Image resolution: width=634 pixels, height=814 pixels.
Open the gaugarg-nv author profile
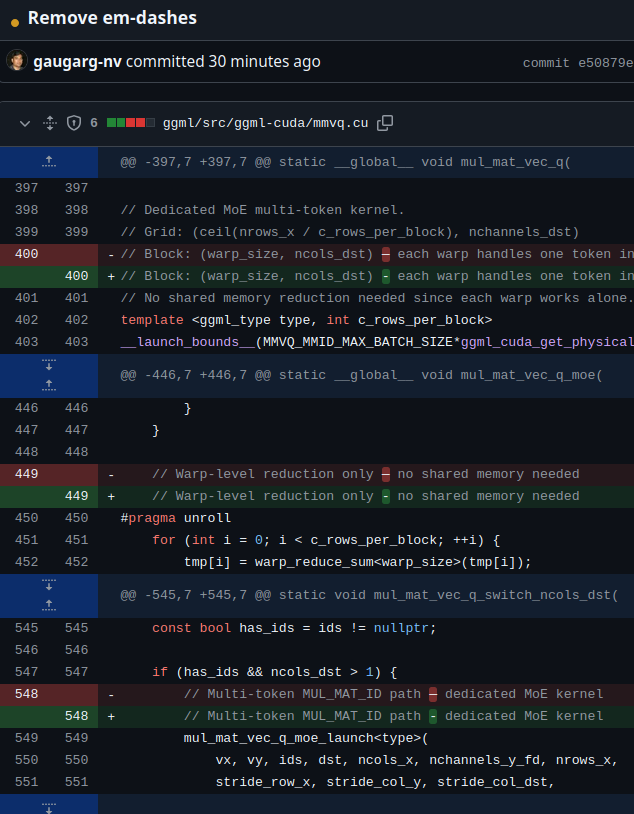(x=77, y=62)
